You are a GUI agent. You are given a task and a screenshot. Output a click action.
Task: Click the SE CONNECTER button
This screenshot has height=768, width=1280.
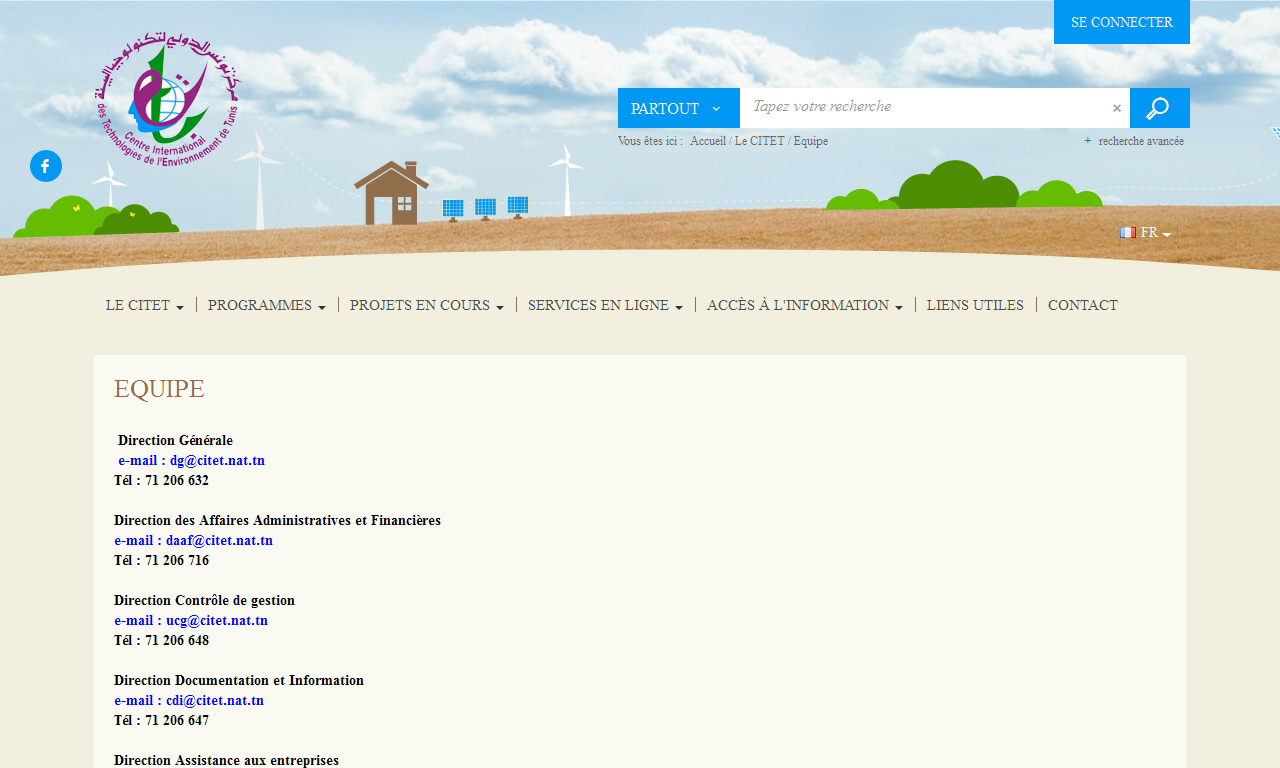1122,22
